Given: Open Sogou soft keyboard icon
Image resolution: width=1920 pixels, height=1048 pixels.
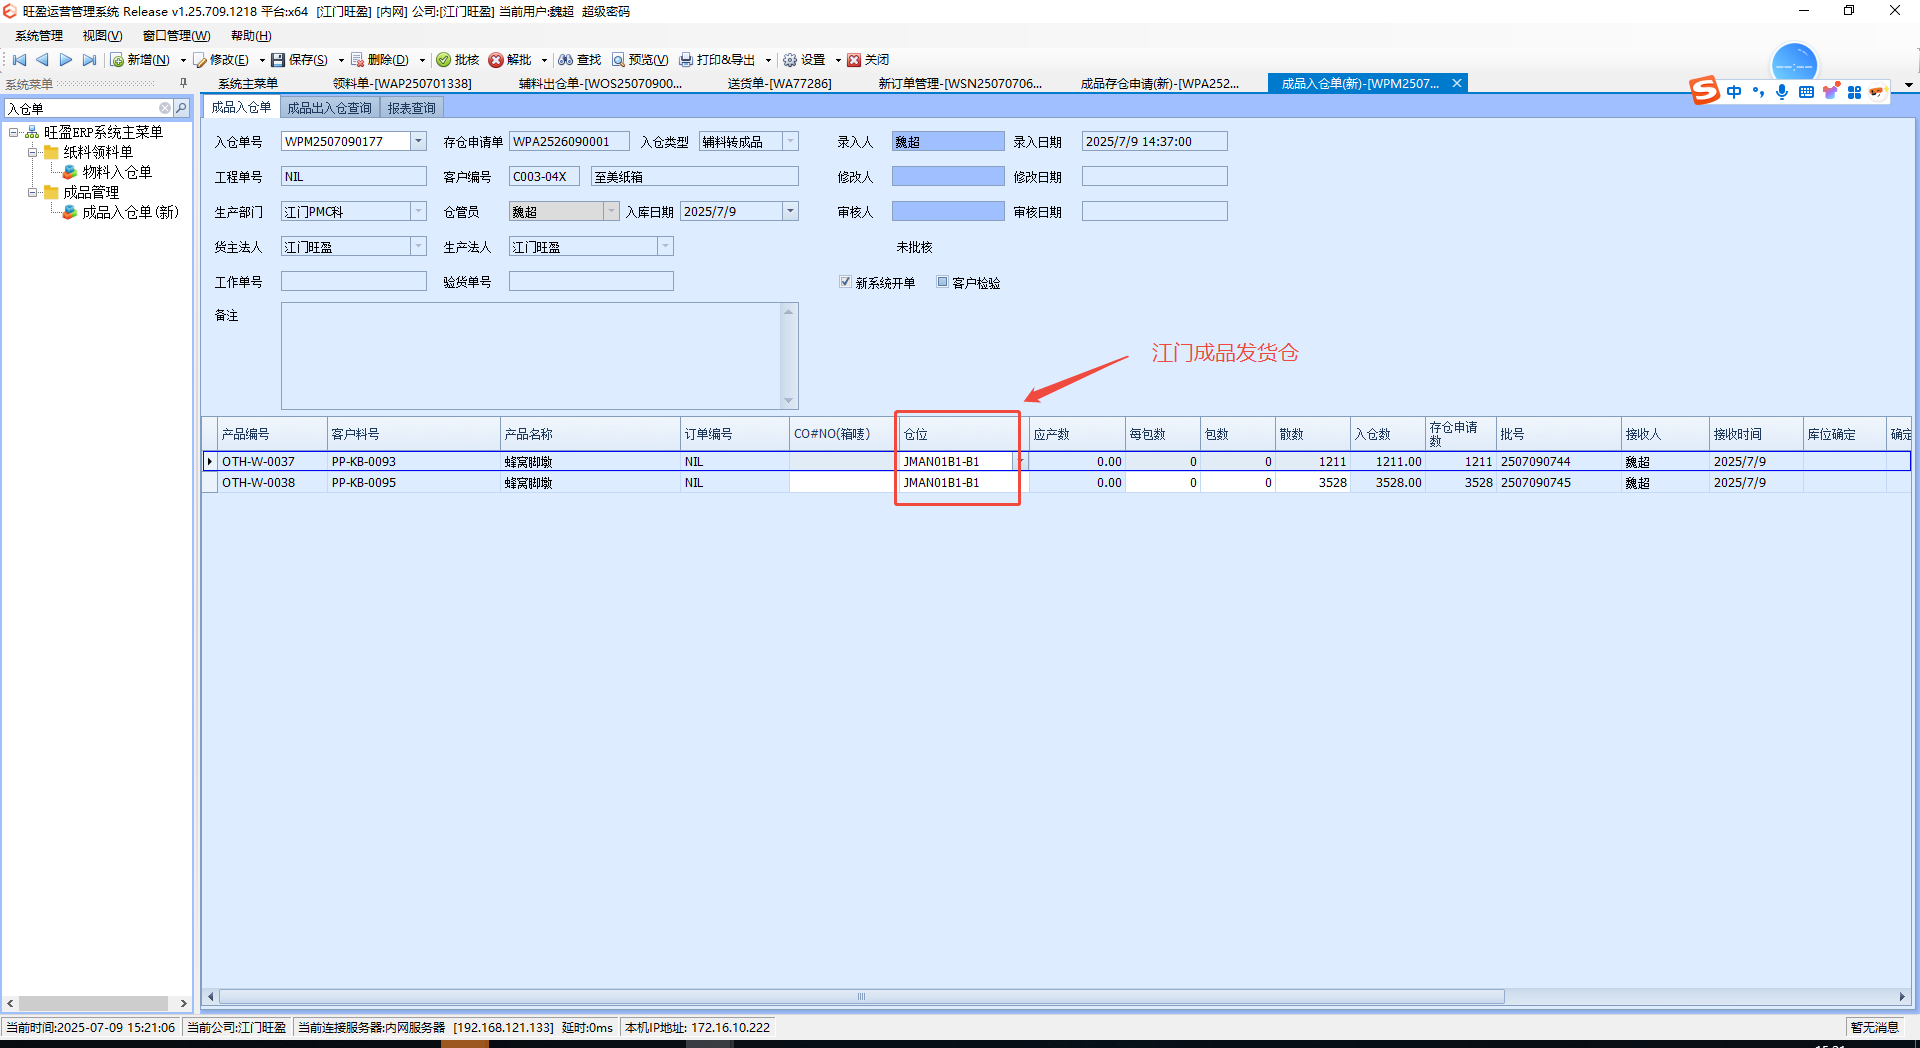Looking at the screenshot, I should pos(1806,92).
